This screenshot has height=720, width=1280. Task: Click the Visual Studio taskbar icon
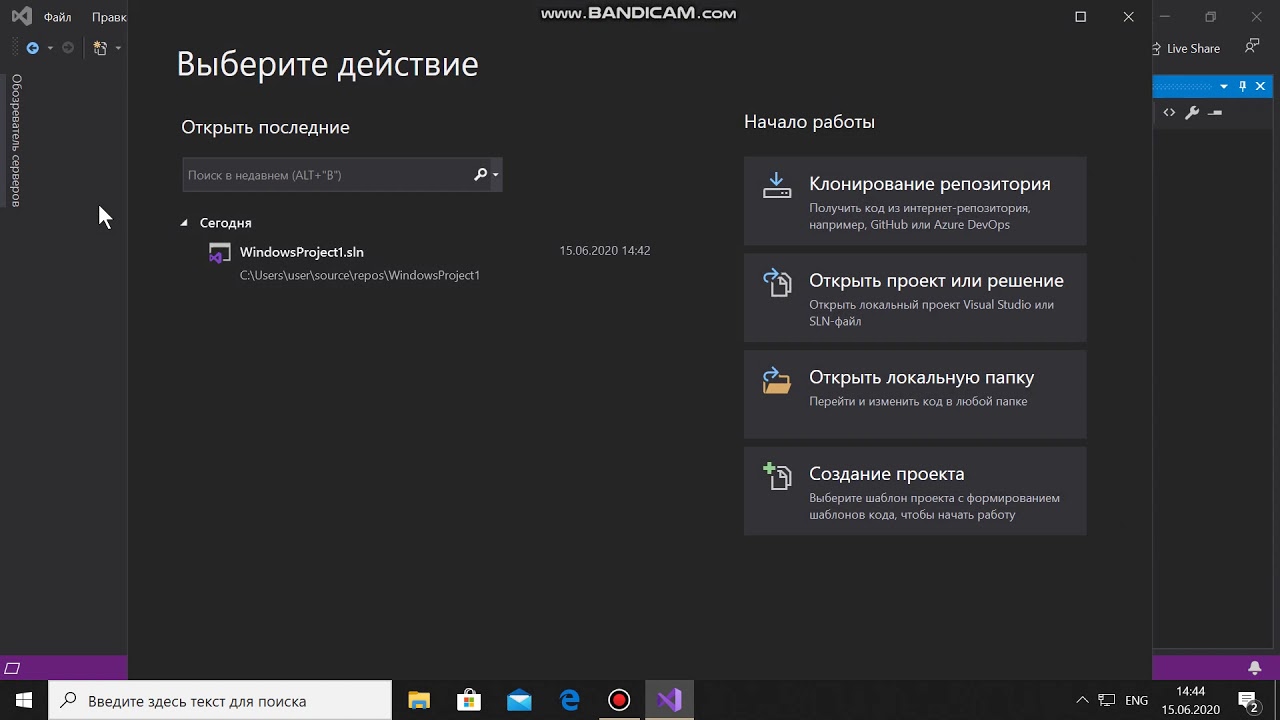click(669, 701)
